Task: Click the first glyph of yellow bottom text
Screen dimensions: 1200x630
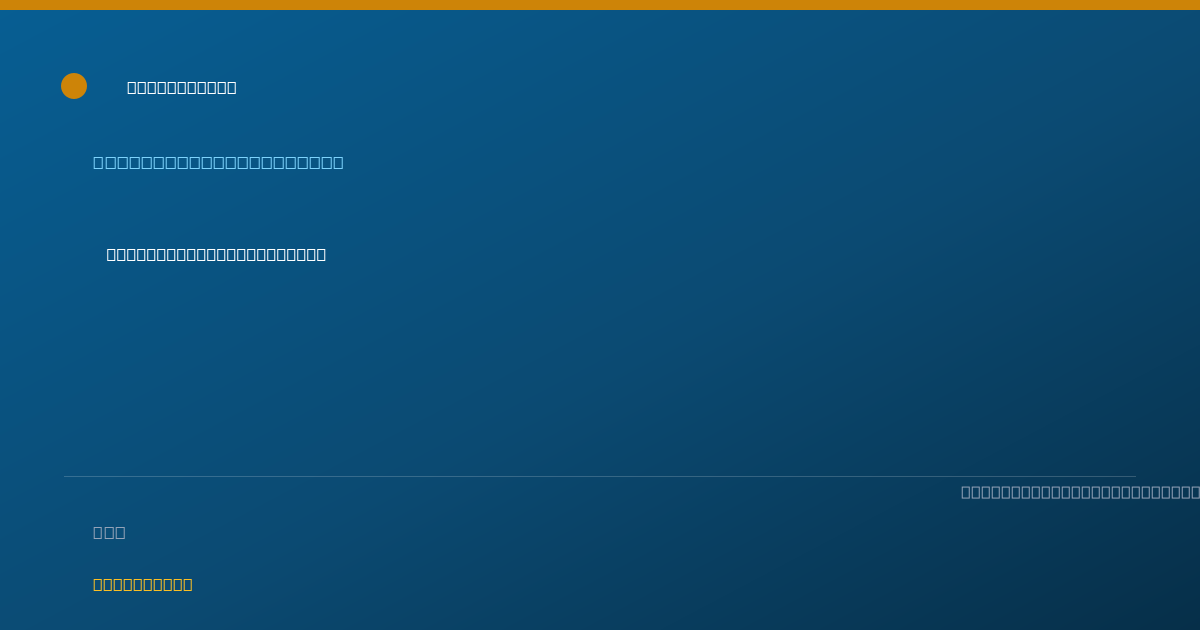Action: [x=98, y=584]
